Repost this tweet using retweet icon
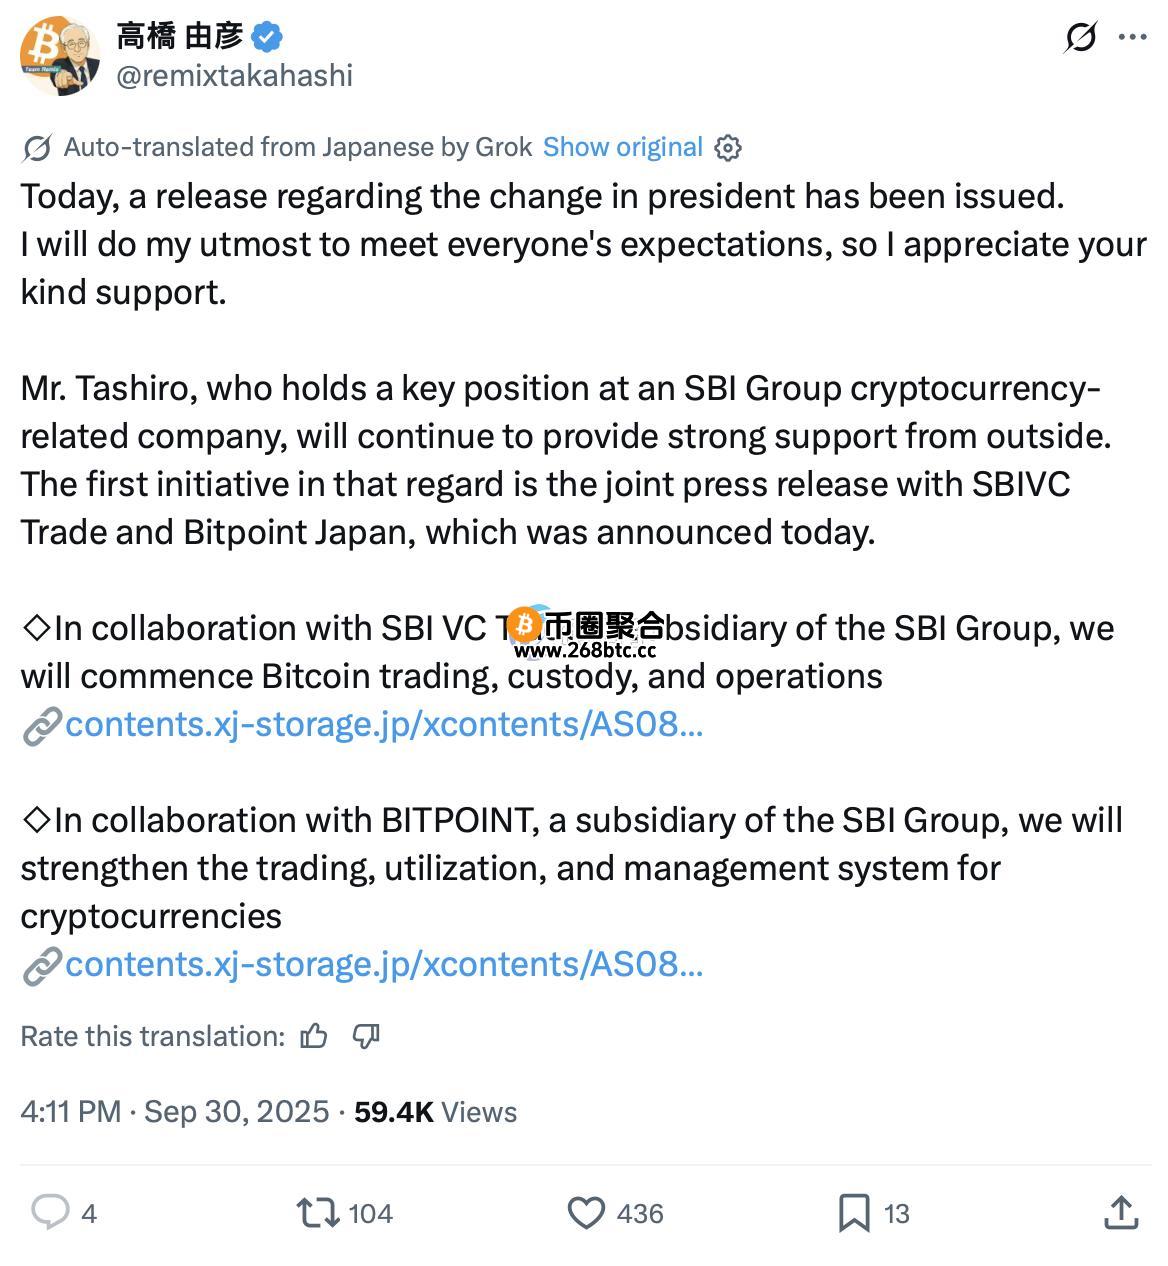This screenshot has height=1266, width=1168. [317, 1213]
